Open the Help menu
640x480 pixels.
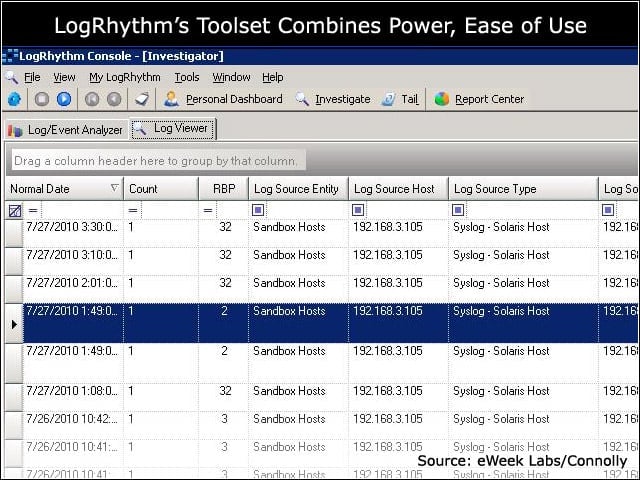(x=272, y=77)
